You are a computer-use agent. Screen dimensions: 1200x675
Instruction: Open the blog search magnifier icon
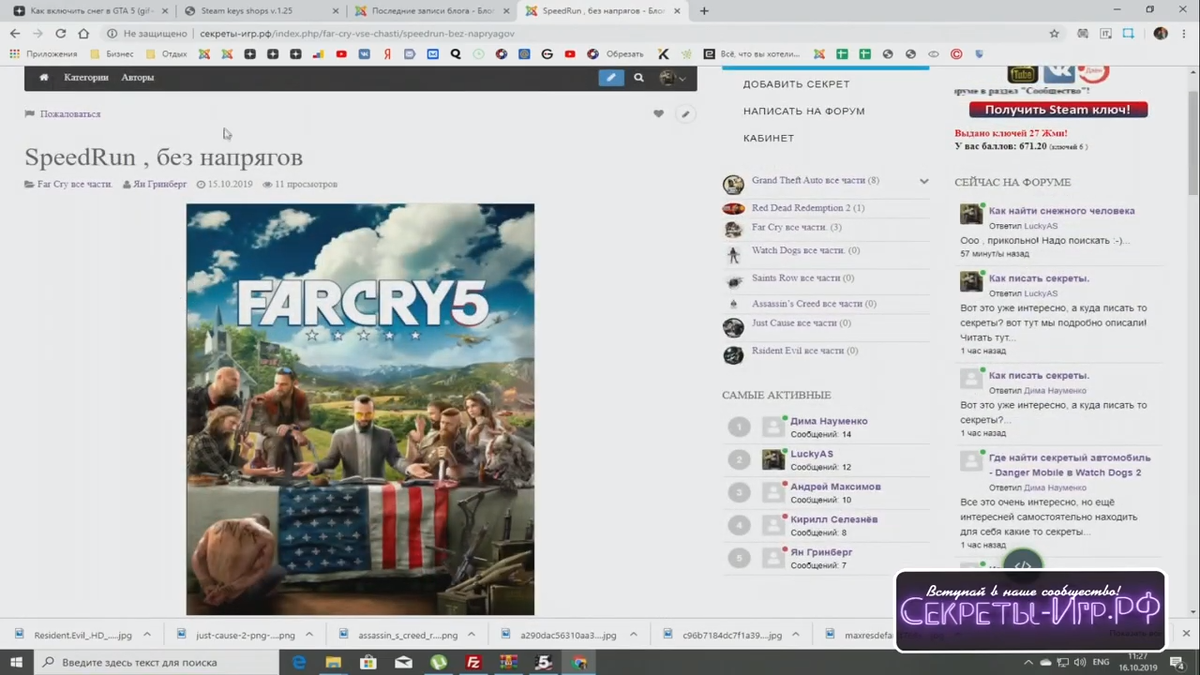point(639,78)
